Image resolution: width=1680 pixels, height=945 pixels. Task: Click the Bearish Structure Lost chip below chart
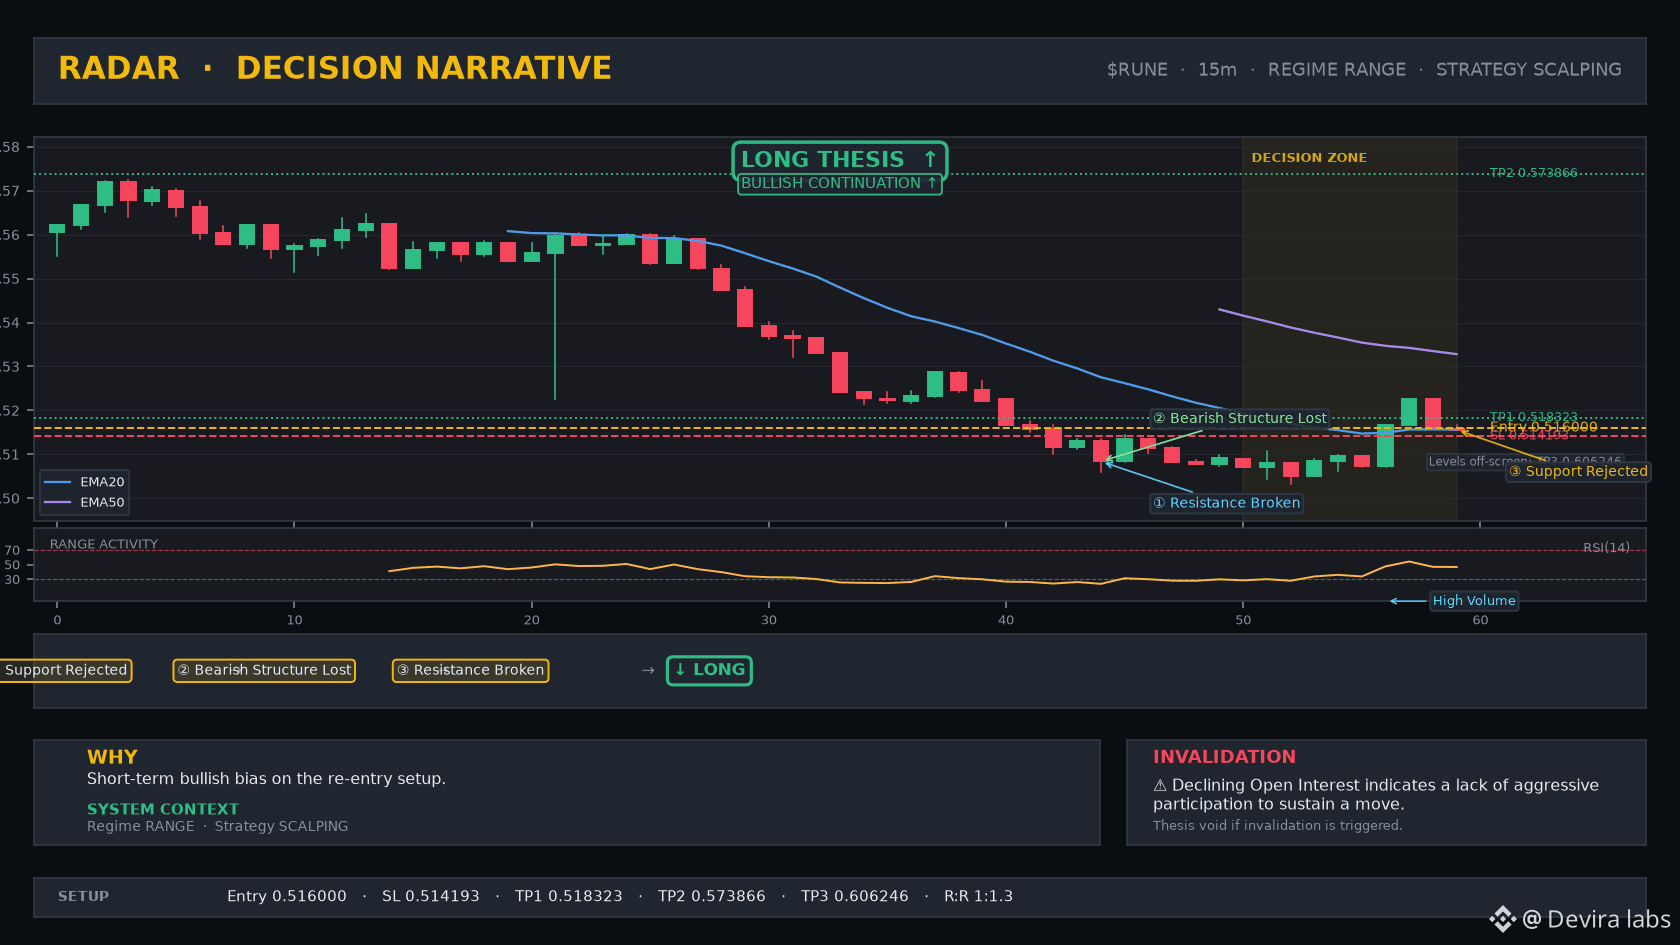pyautogui.click(x=264, y=670)
